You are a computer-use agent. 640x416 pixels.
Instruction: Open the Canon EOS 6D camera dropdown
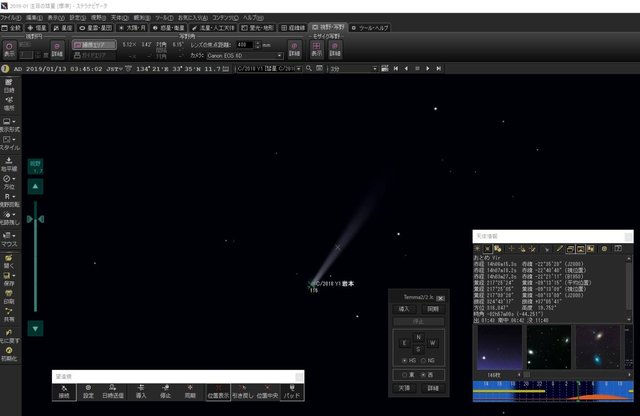pyautogui.click(x=245, y=56)
